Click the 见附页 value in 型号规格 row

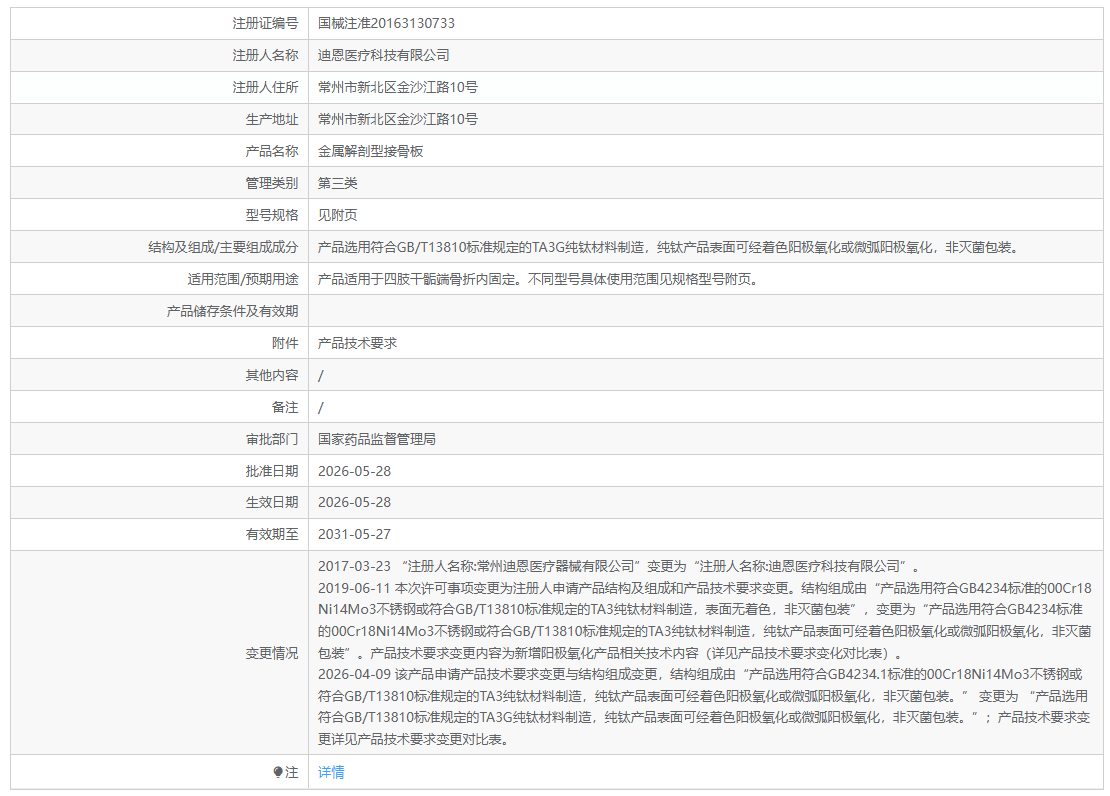(338, 215)
